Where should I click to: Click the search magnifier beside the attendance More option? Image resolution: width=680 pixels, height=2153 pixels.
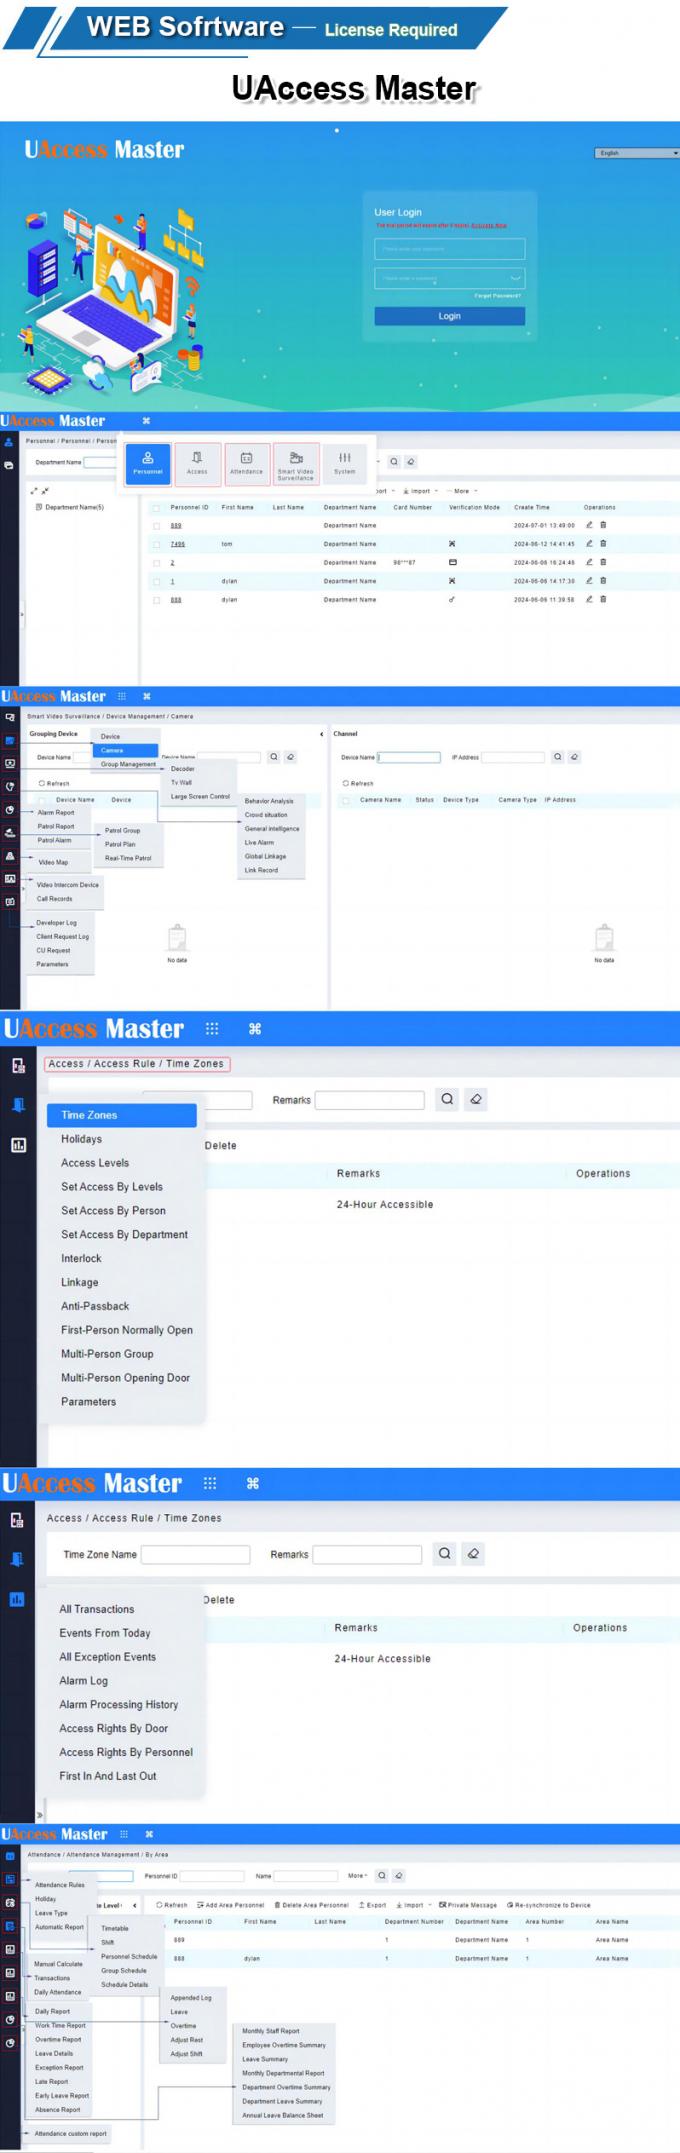click(382, 1876)
